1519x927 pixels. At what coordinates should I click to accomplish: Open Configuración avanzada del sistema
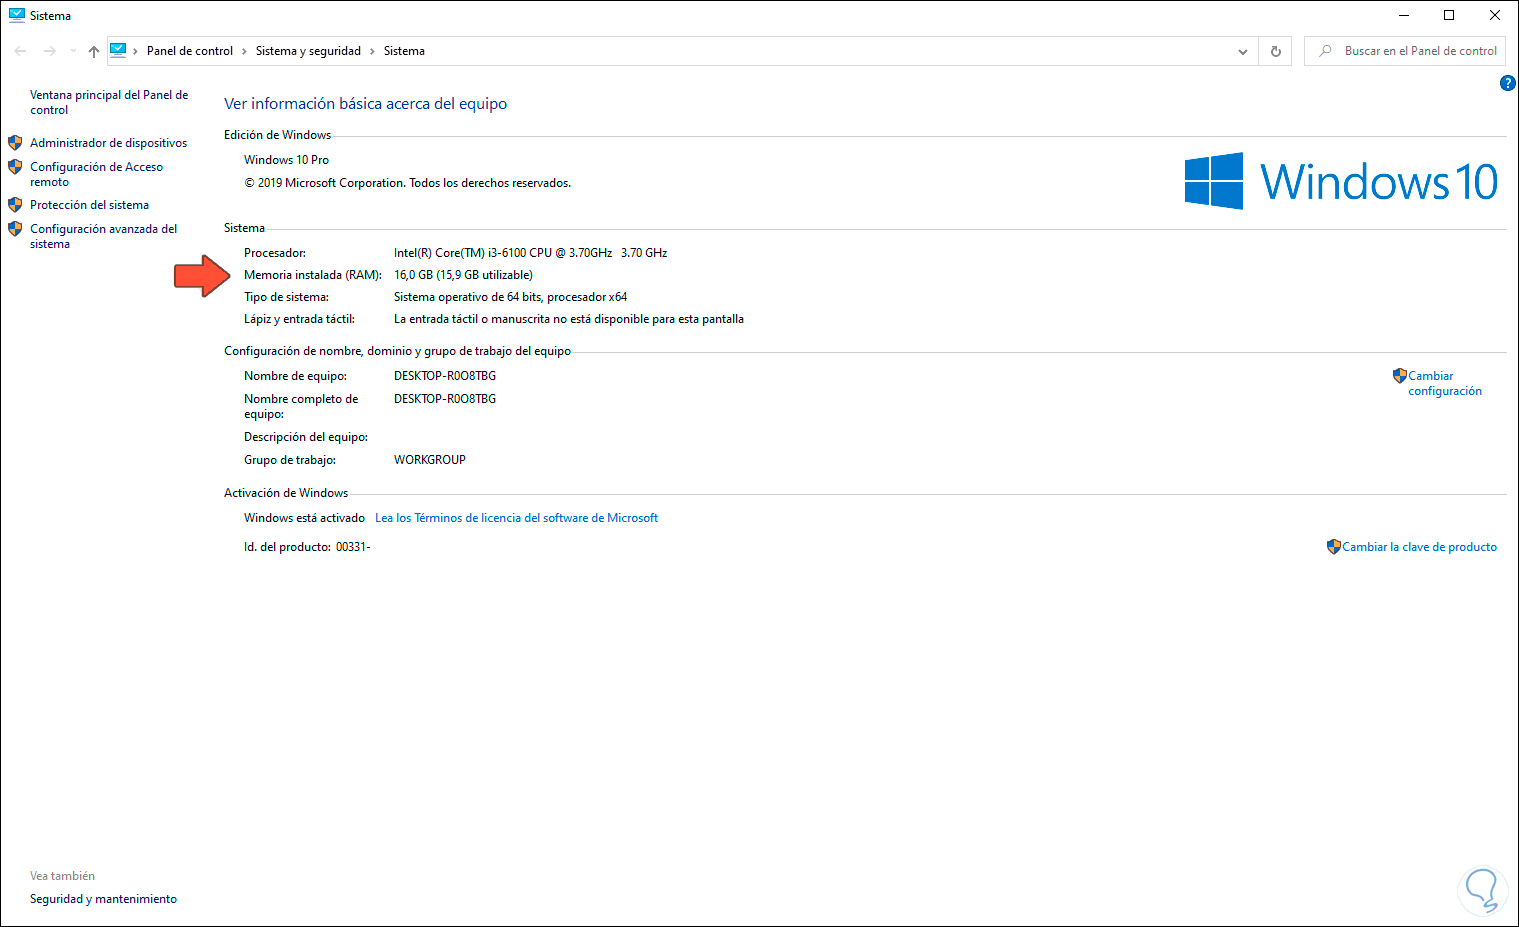(103, 236)
